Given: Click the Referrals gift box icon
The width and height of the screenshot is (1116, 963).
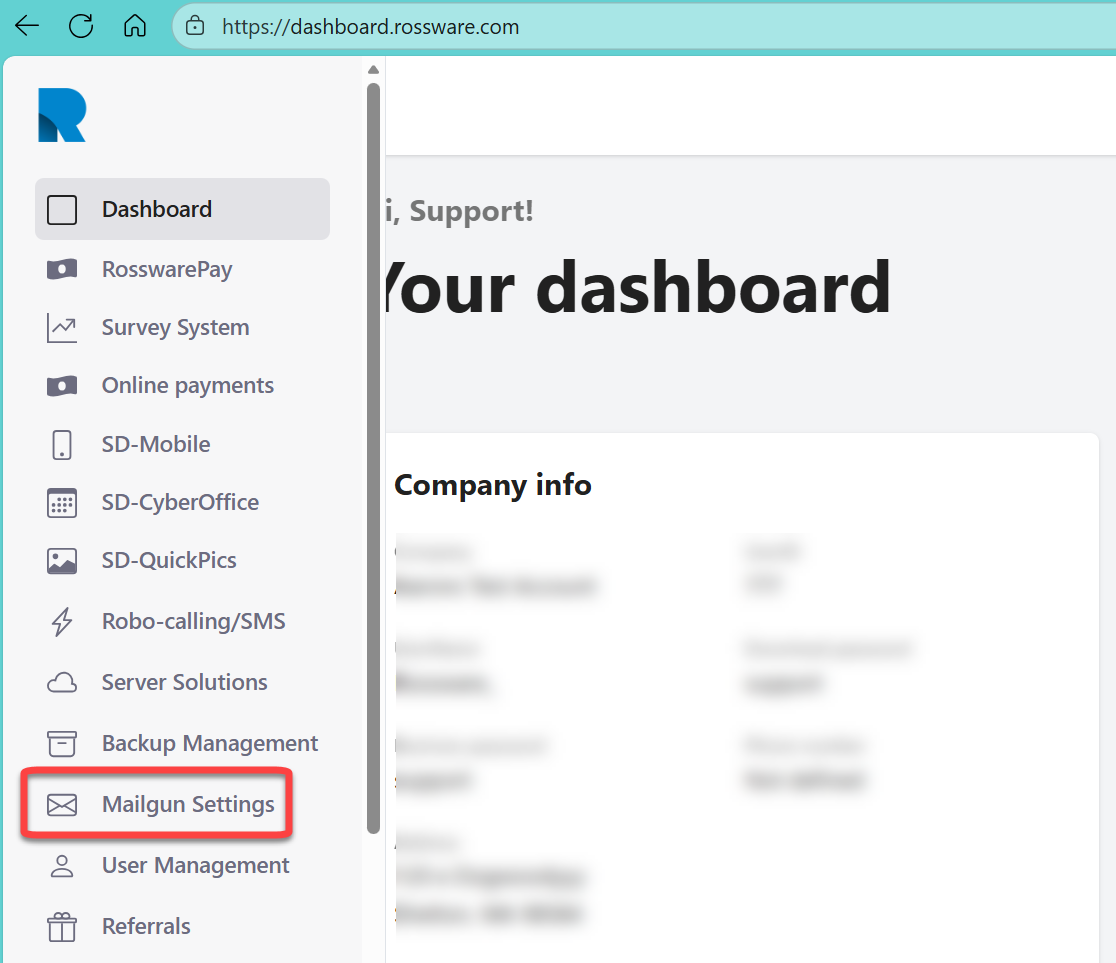Looking at the screenshot, I should click(x=62, y=927).
